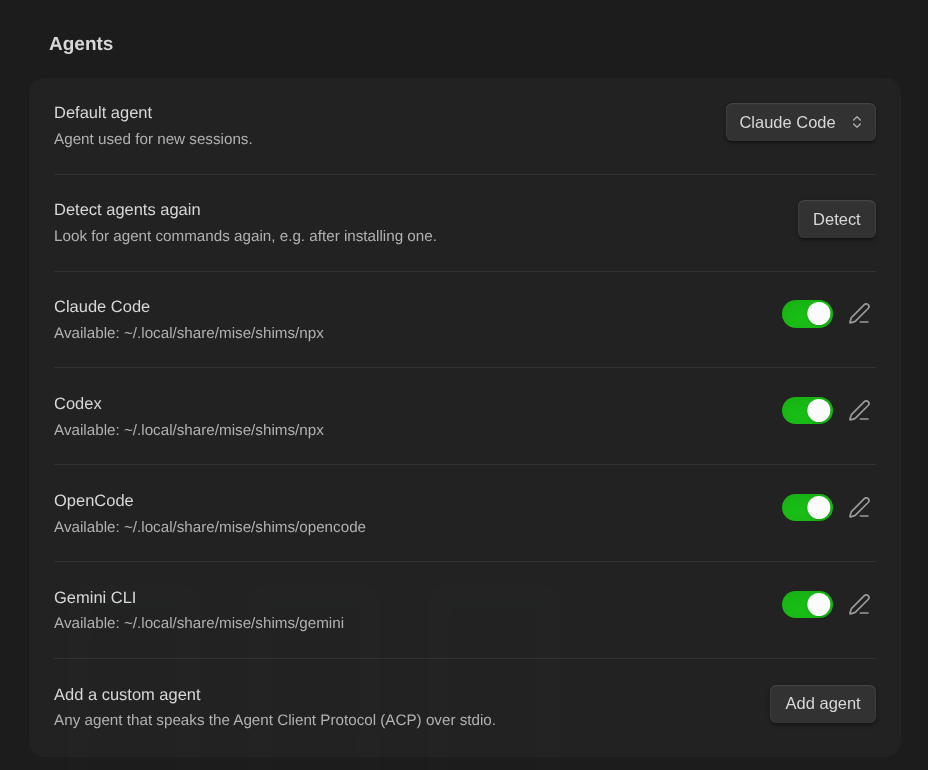Open the Default agent dropdown

pyautogui.click(x=801, y=123)
